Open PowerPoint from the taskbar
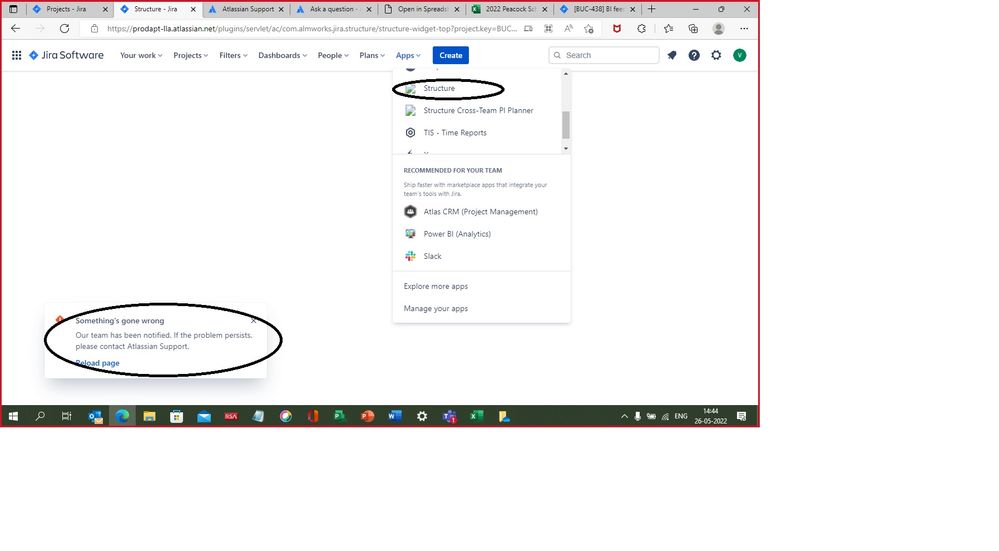 pos(367,417)
